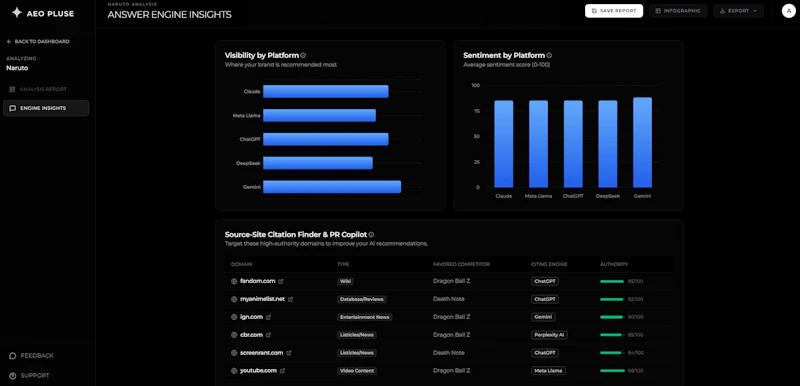
Task: Open the Analysis Report sidebar item
Action: (46, 89)
